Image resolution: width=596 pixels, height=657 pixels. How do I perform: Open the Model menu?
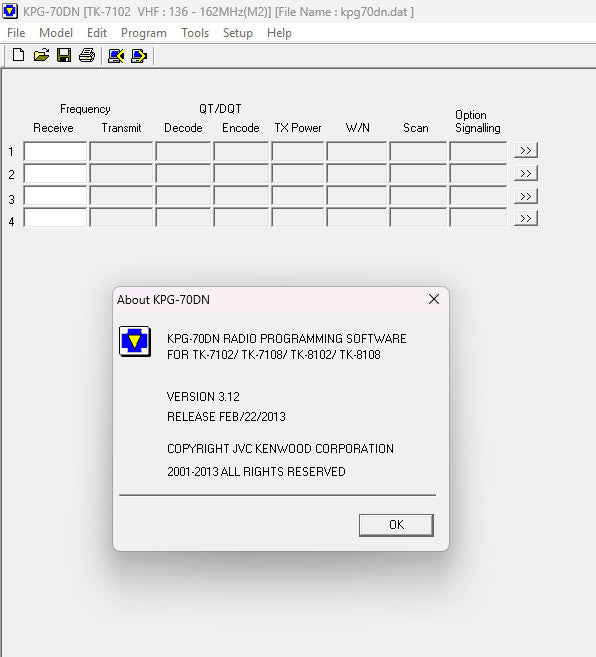(56, 33)
